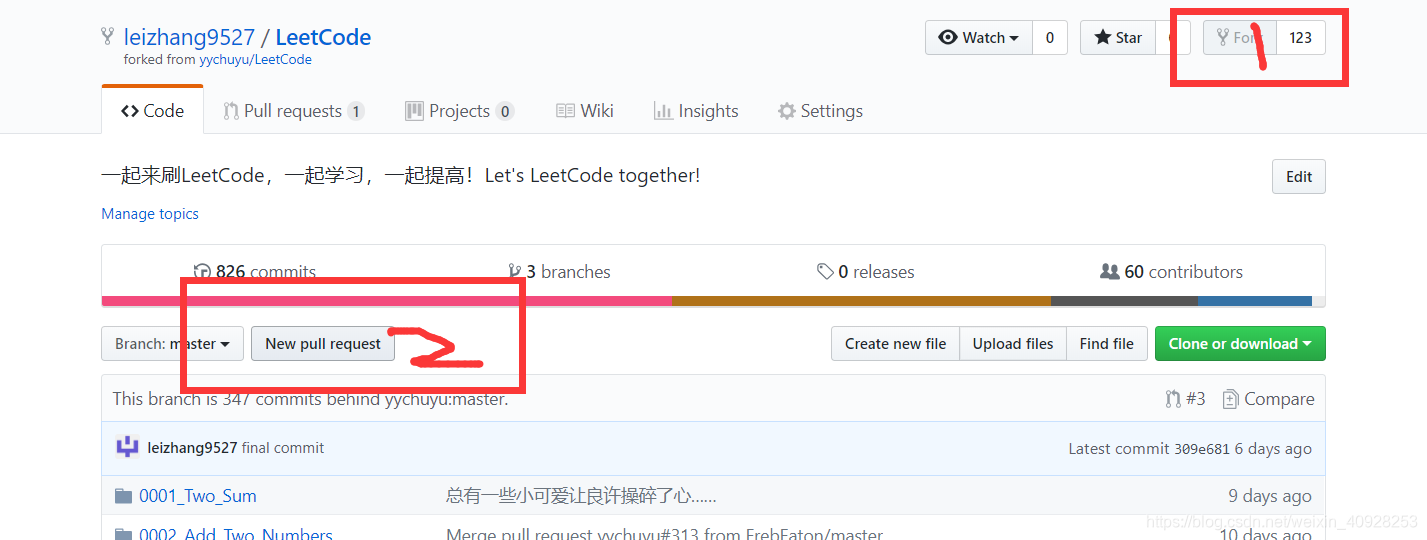This screenshot has height=540, width=1427.
Task: Open latest commit hash 309e681
Action: pos(1202,449)
